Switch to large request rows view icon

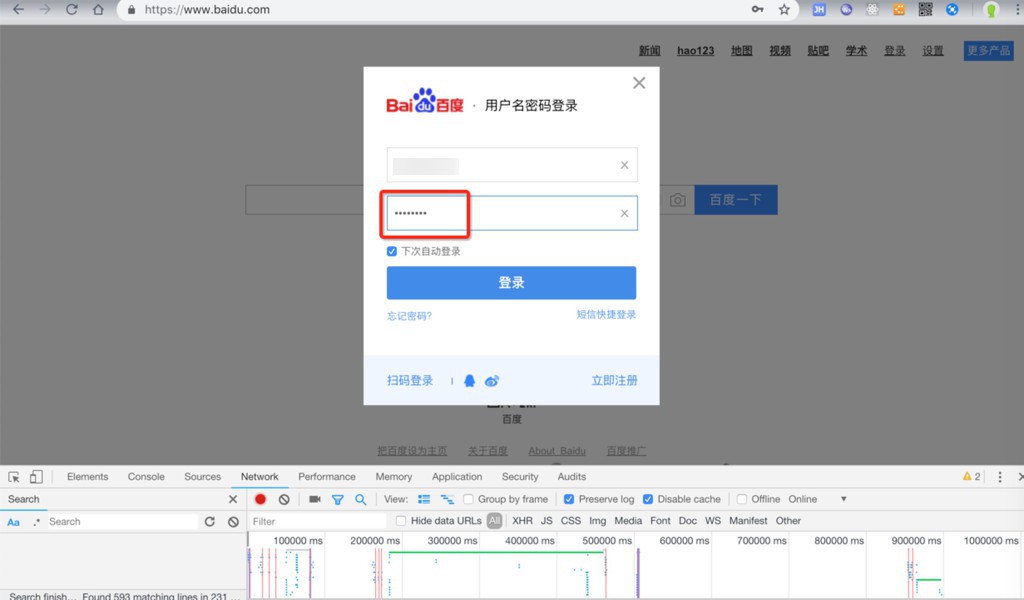pos(424,499)
